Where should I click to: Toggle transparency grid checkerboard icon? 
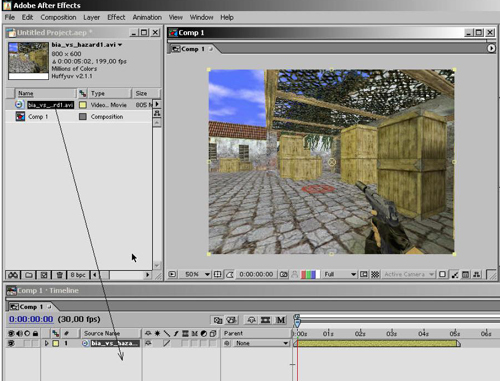375,274
